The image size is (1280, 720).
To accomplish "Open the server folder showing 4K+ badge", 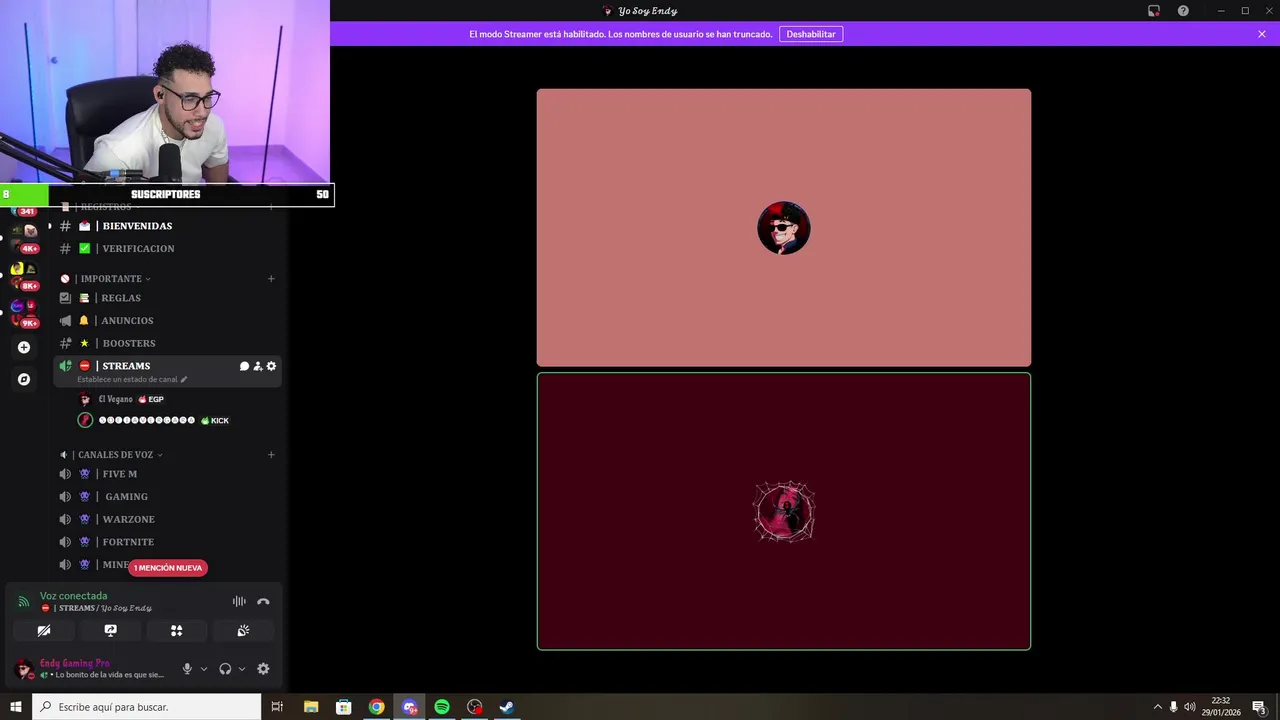I will coord(24,238).
